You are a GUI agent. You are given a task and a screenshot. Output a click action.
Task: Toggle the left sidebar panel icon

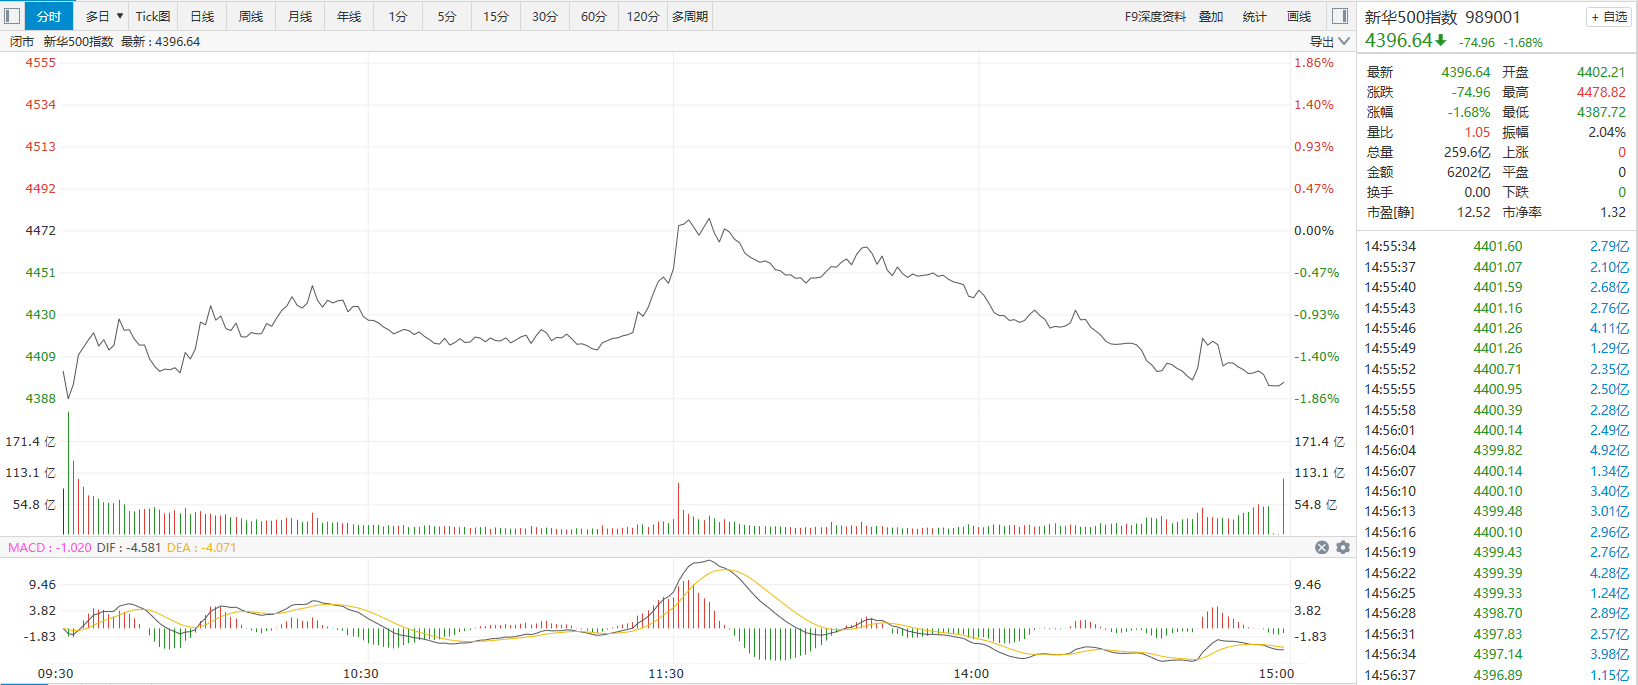click(12, 16)
